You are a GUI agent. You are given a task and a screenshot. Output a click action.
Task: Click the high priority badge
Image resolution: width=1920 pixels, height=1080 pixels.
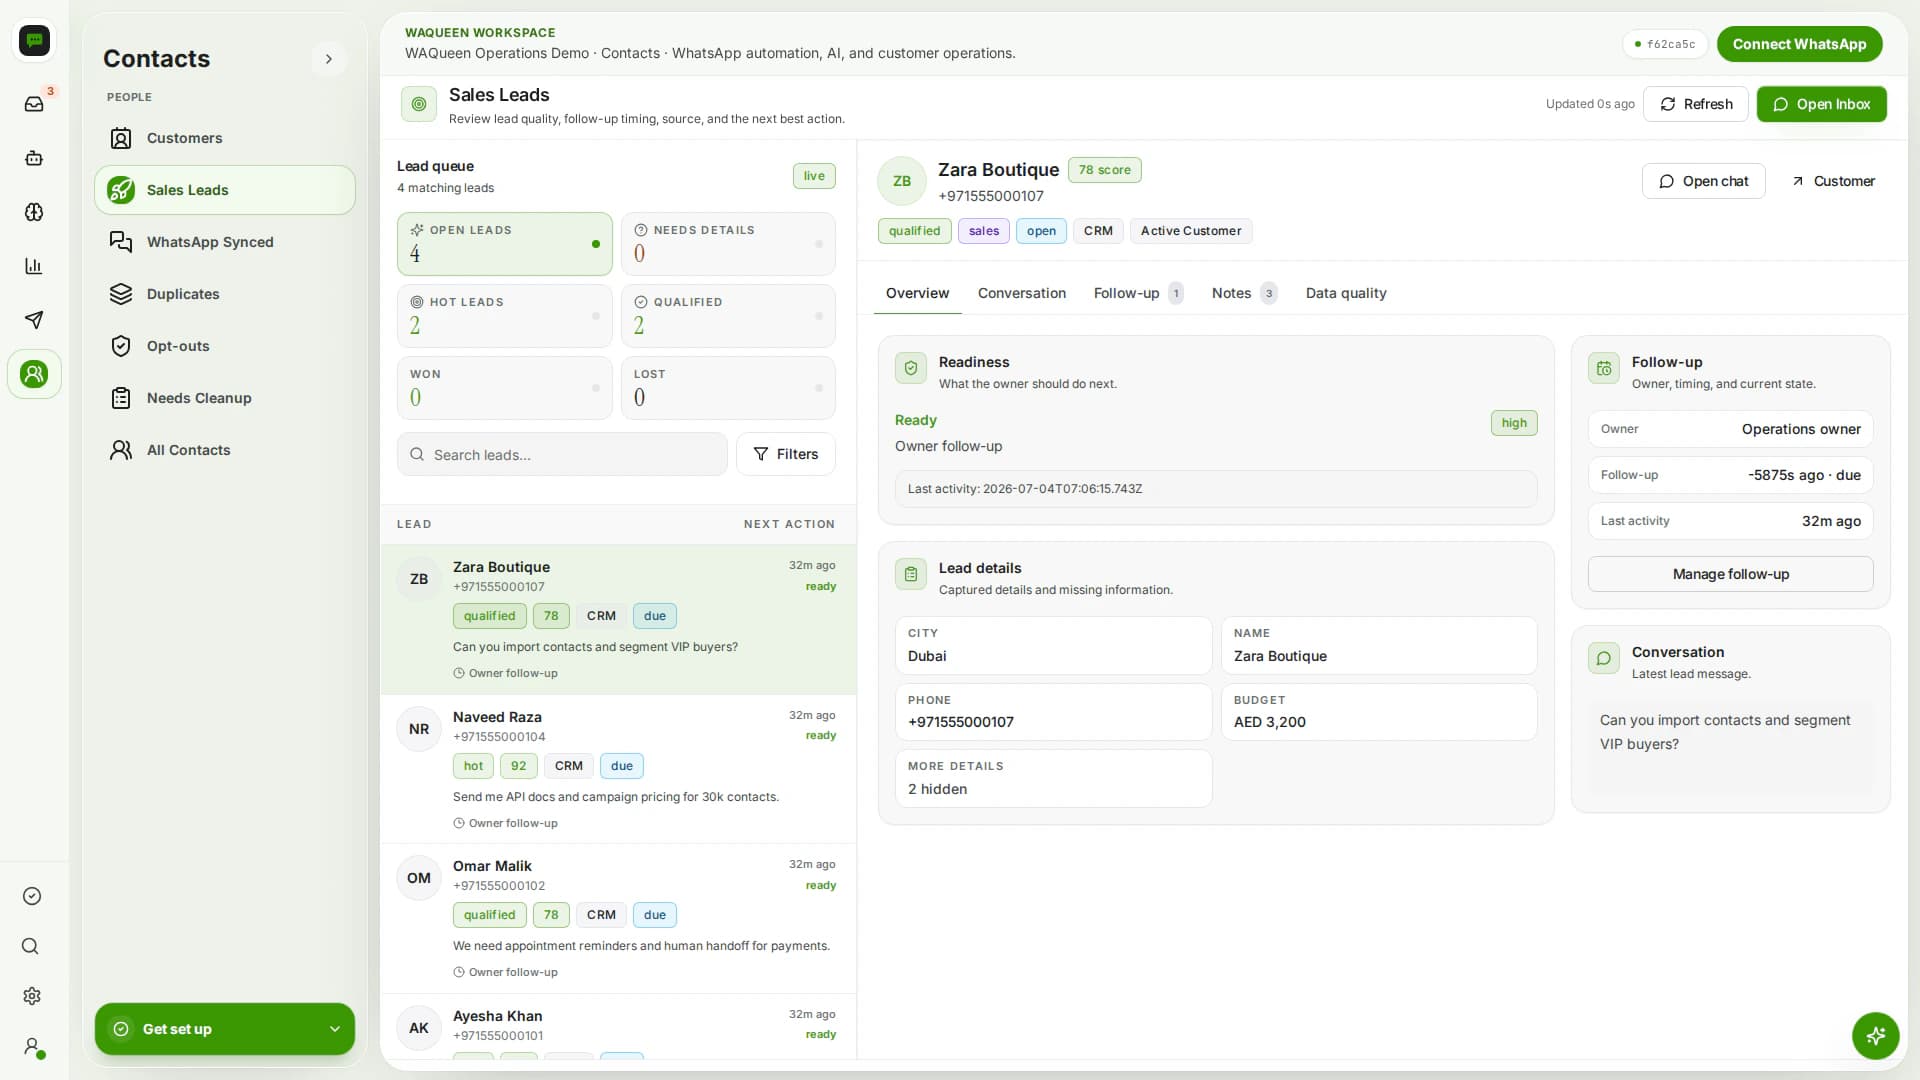(1514, 423)
